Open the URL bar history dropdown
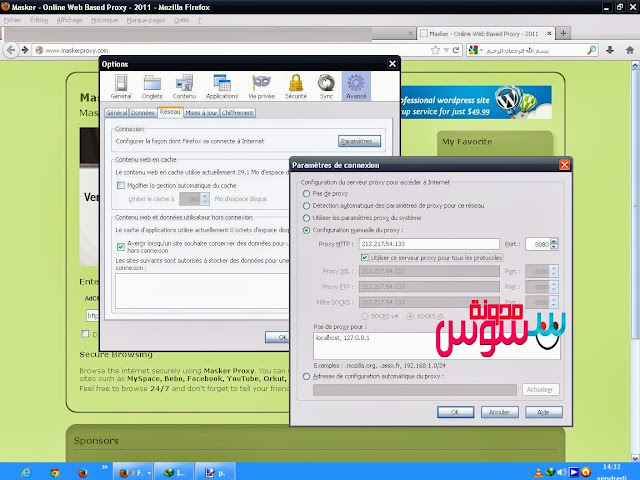This screenshot has width=640, height=480. [x=446, y=50]
